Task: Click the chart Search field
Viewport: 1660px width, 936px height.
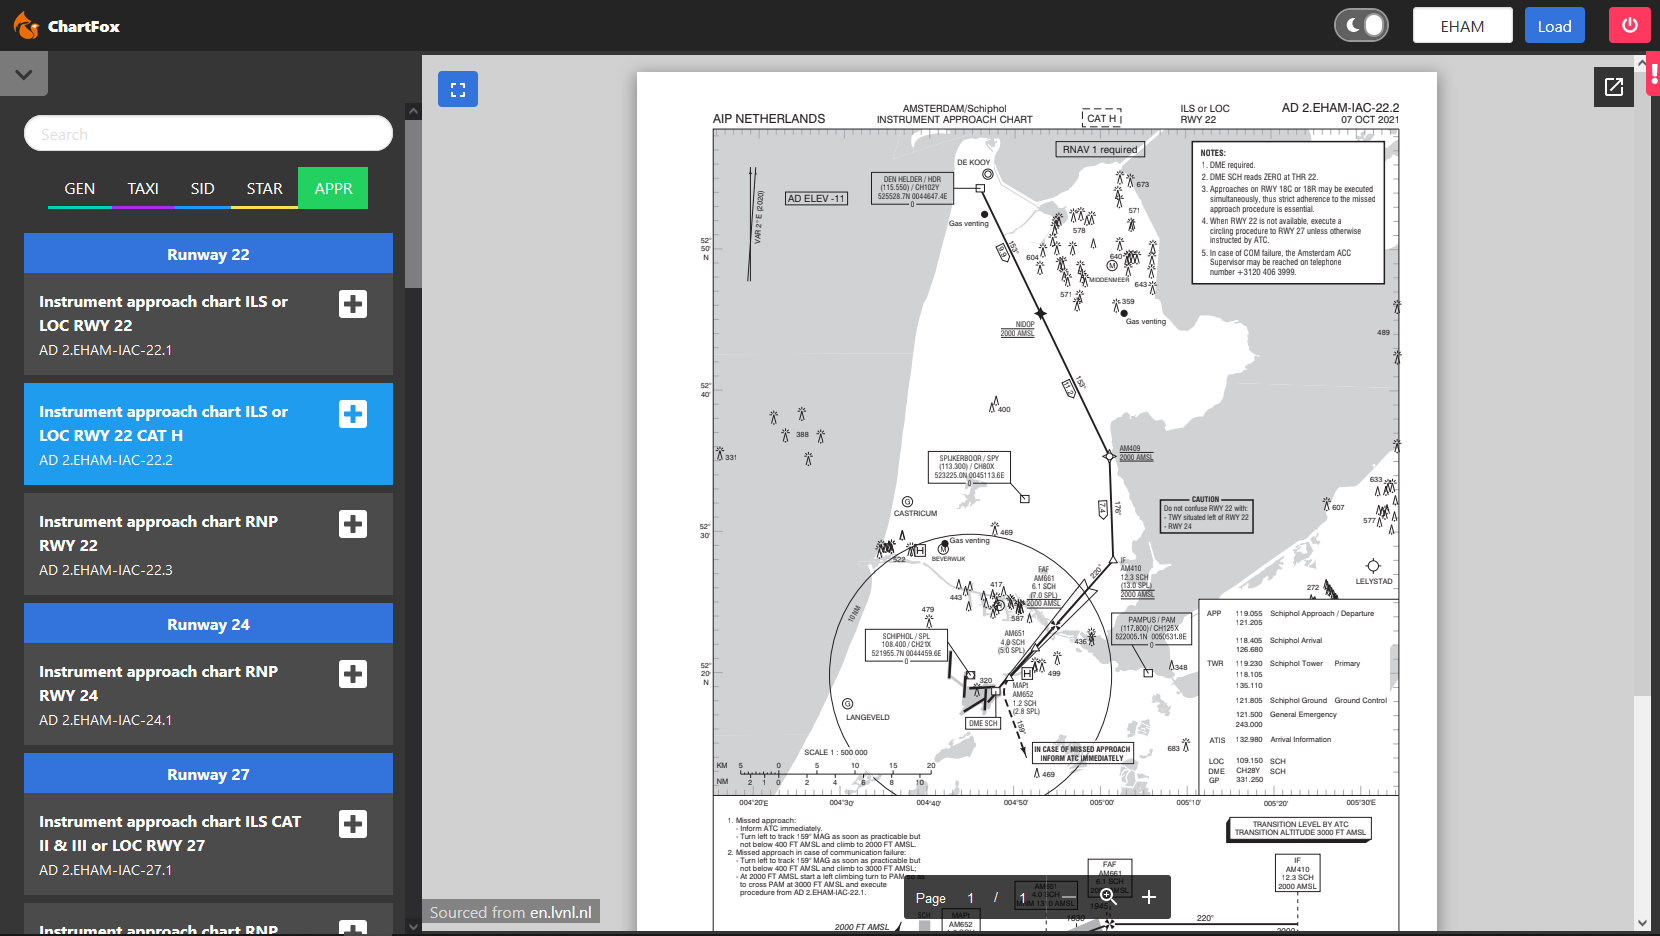Action: [208, 133]
